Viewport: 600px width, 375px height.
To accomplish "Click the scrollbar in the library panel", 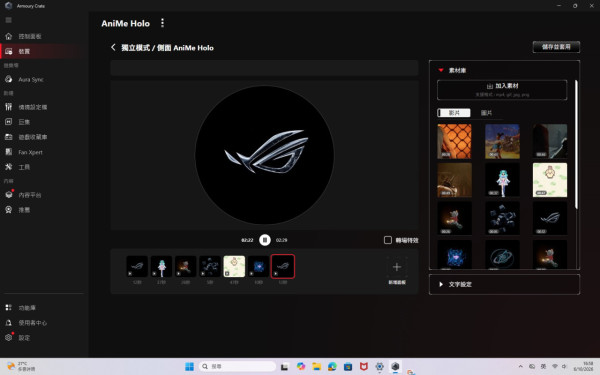I will (576, 145).
